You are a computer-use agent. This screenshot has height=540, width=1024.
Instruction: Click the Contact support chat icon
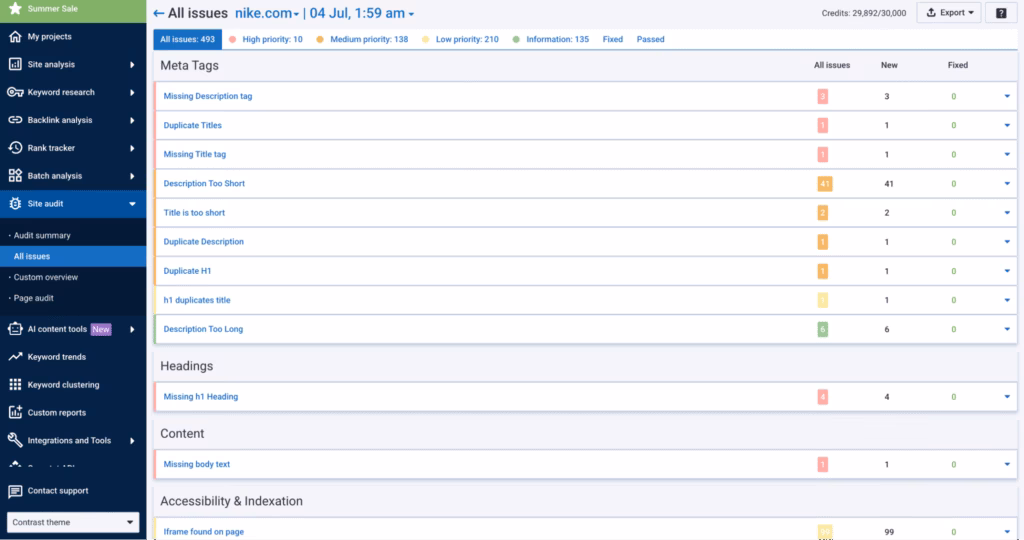point(15,491)
